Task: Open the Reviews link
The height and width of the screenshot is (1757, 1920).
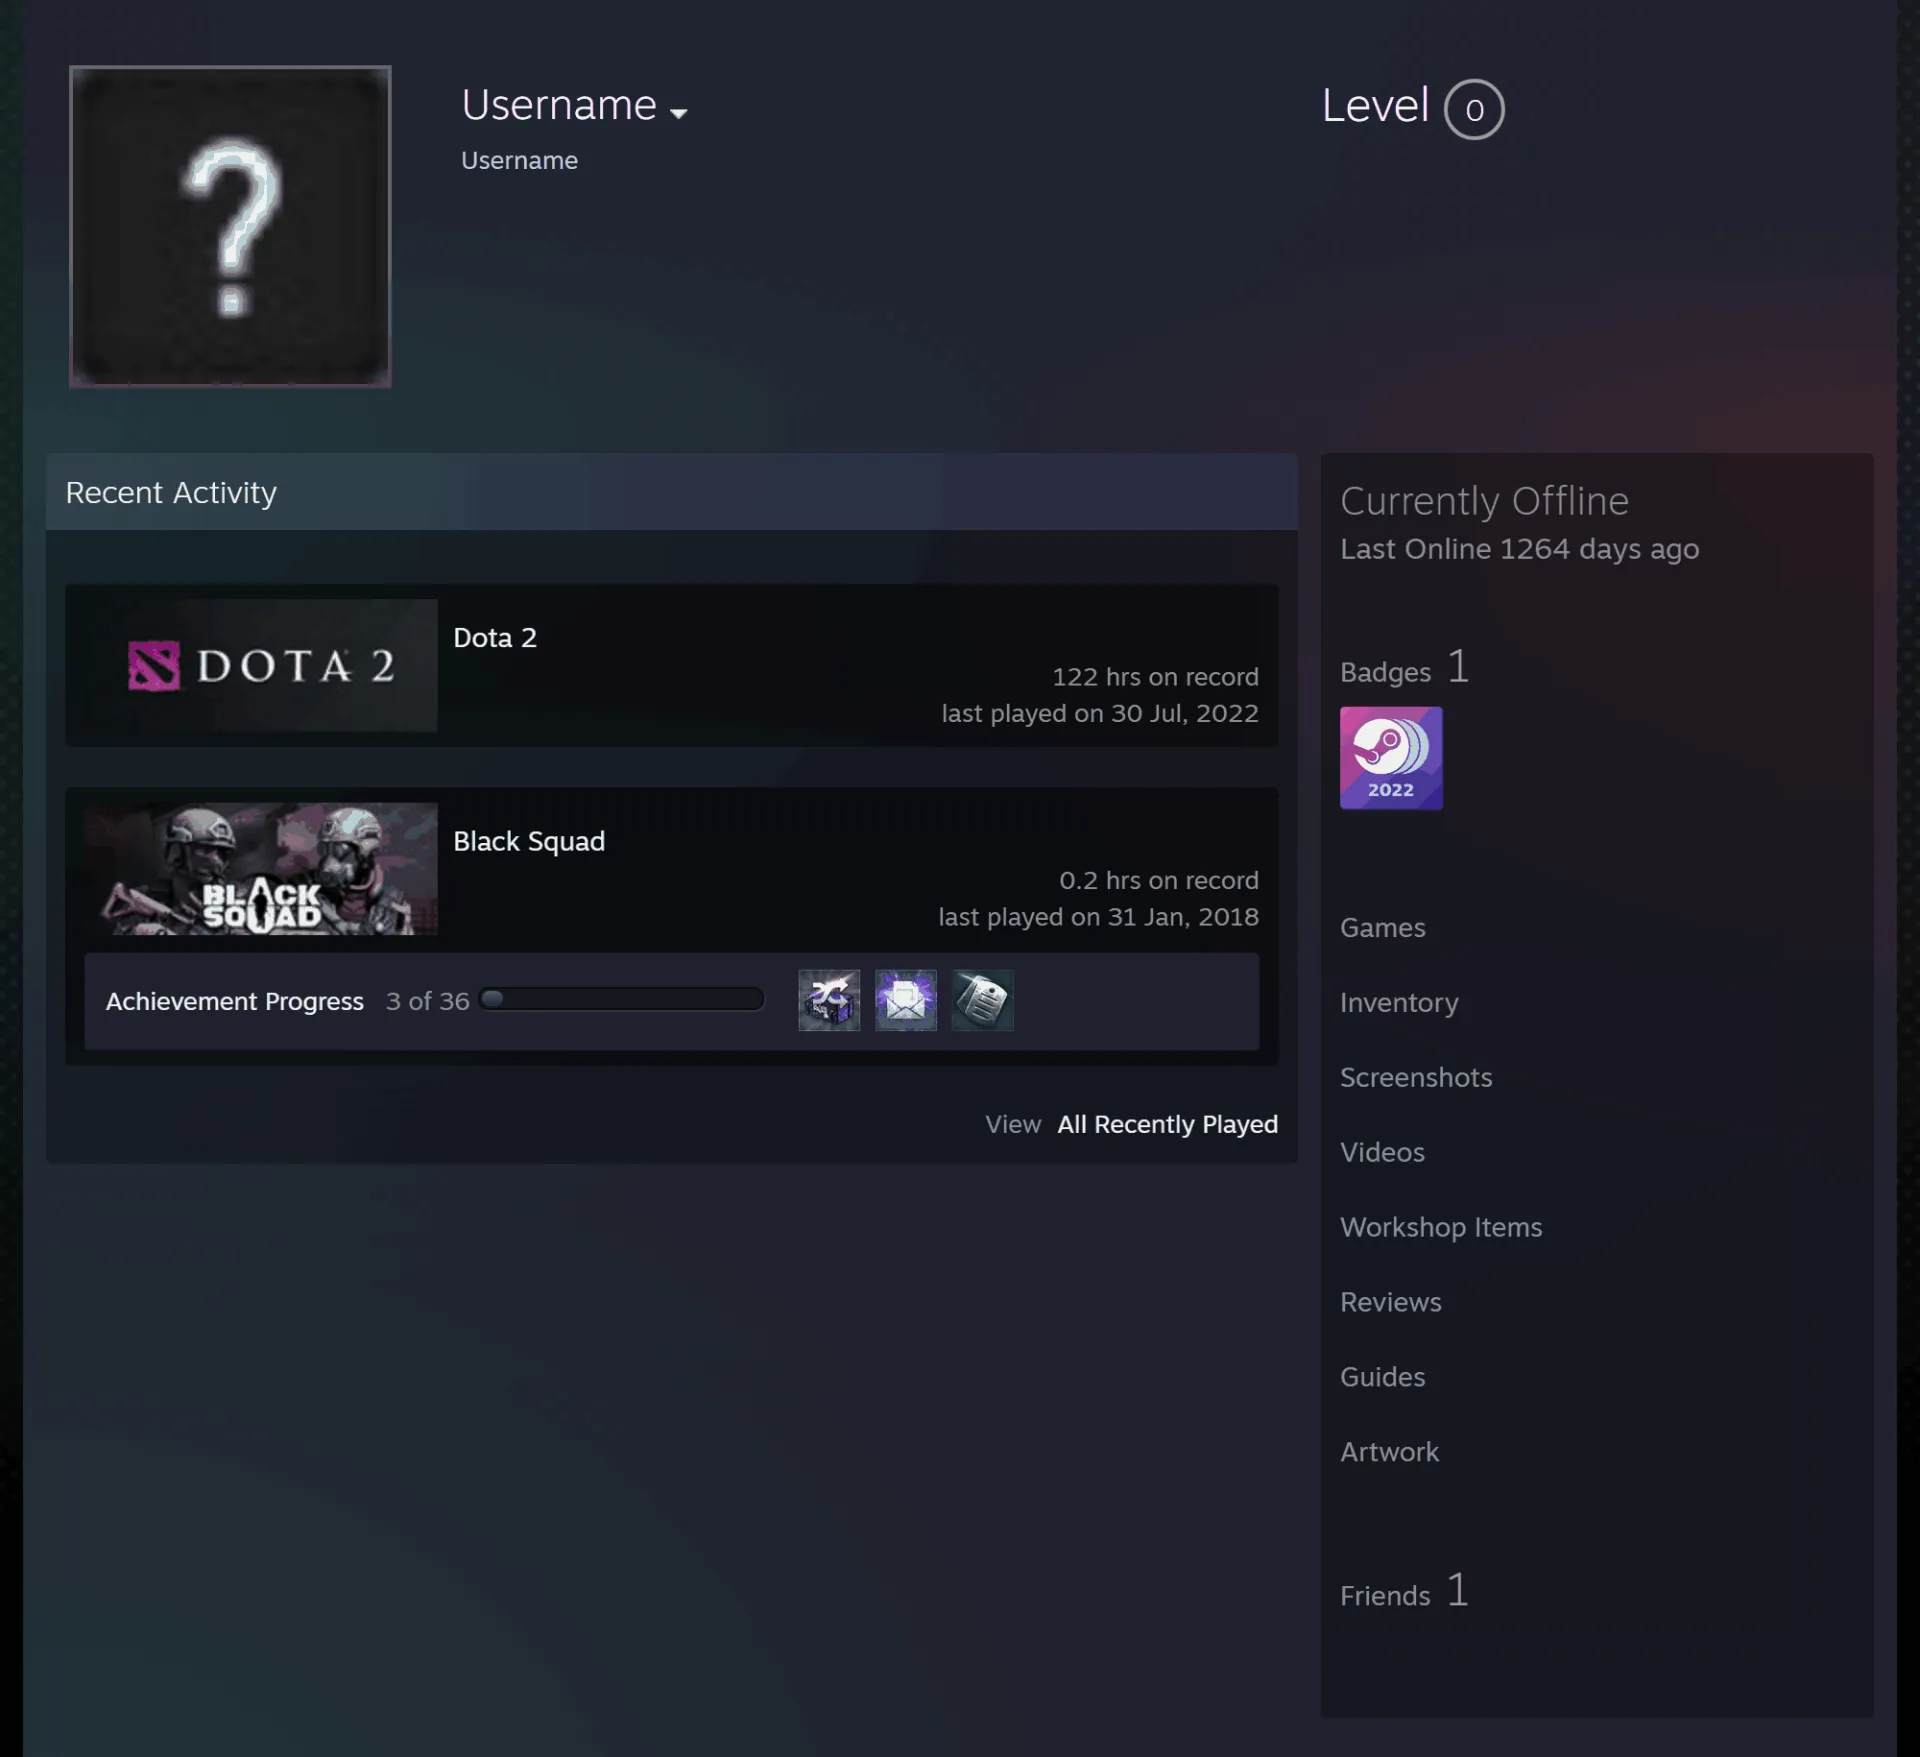Action: click(1391, 1303)
